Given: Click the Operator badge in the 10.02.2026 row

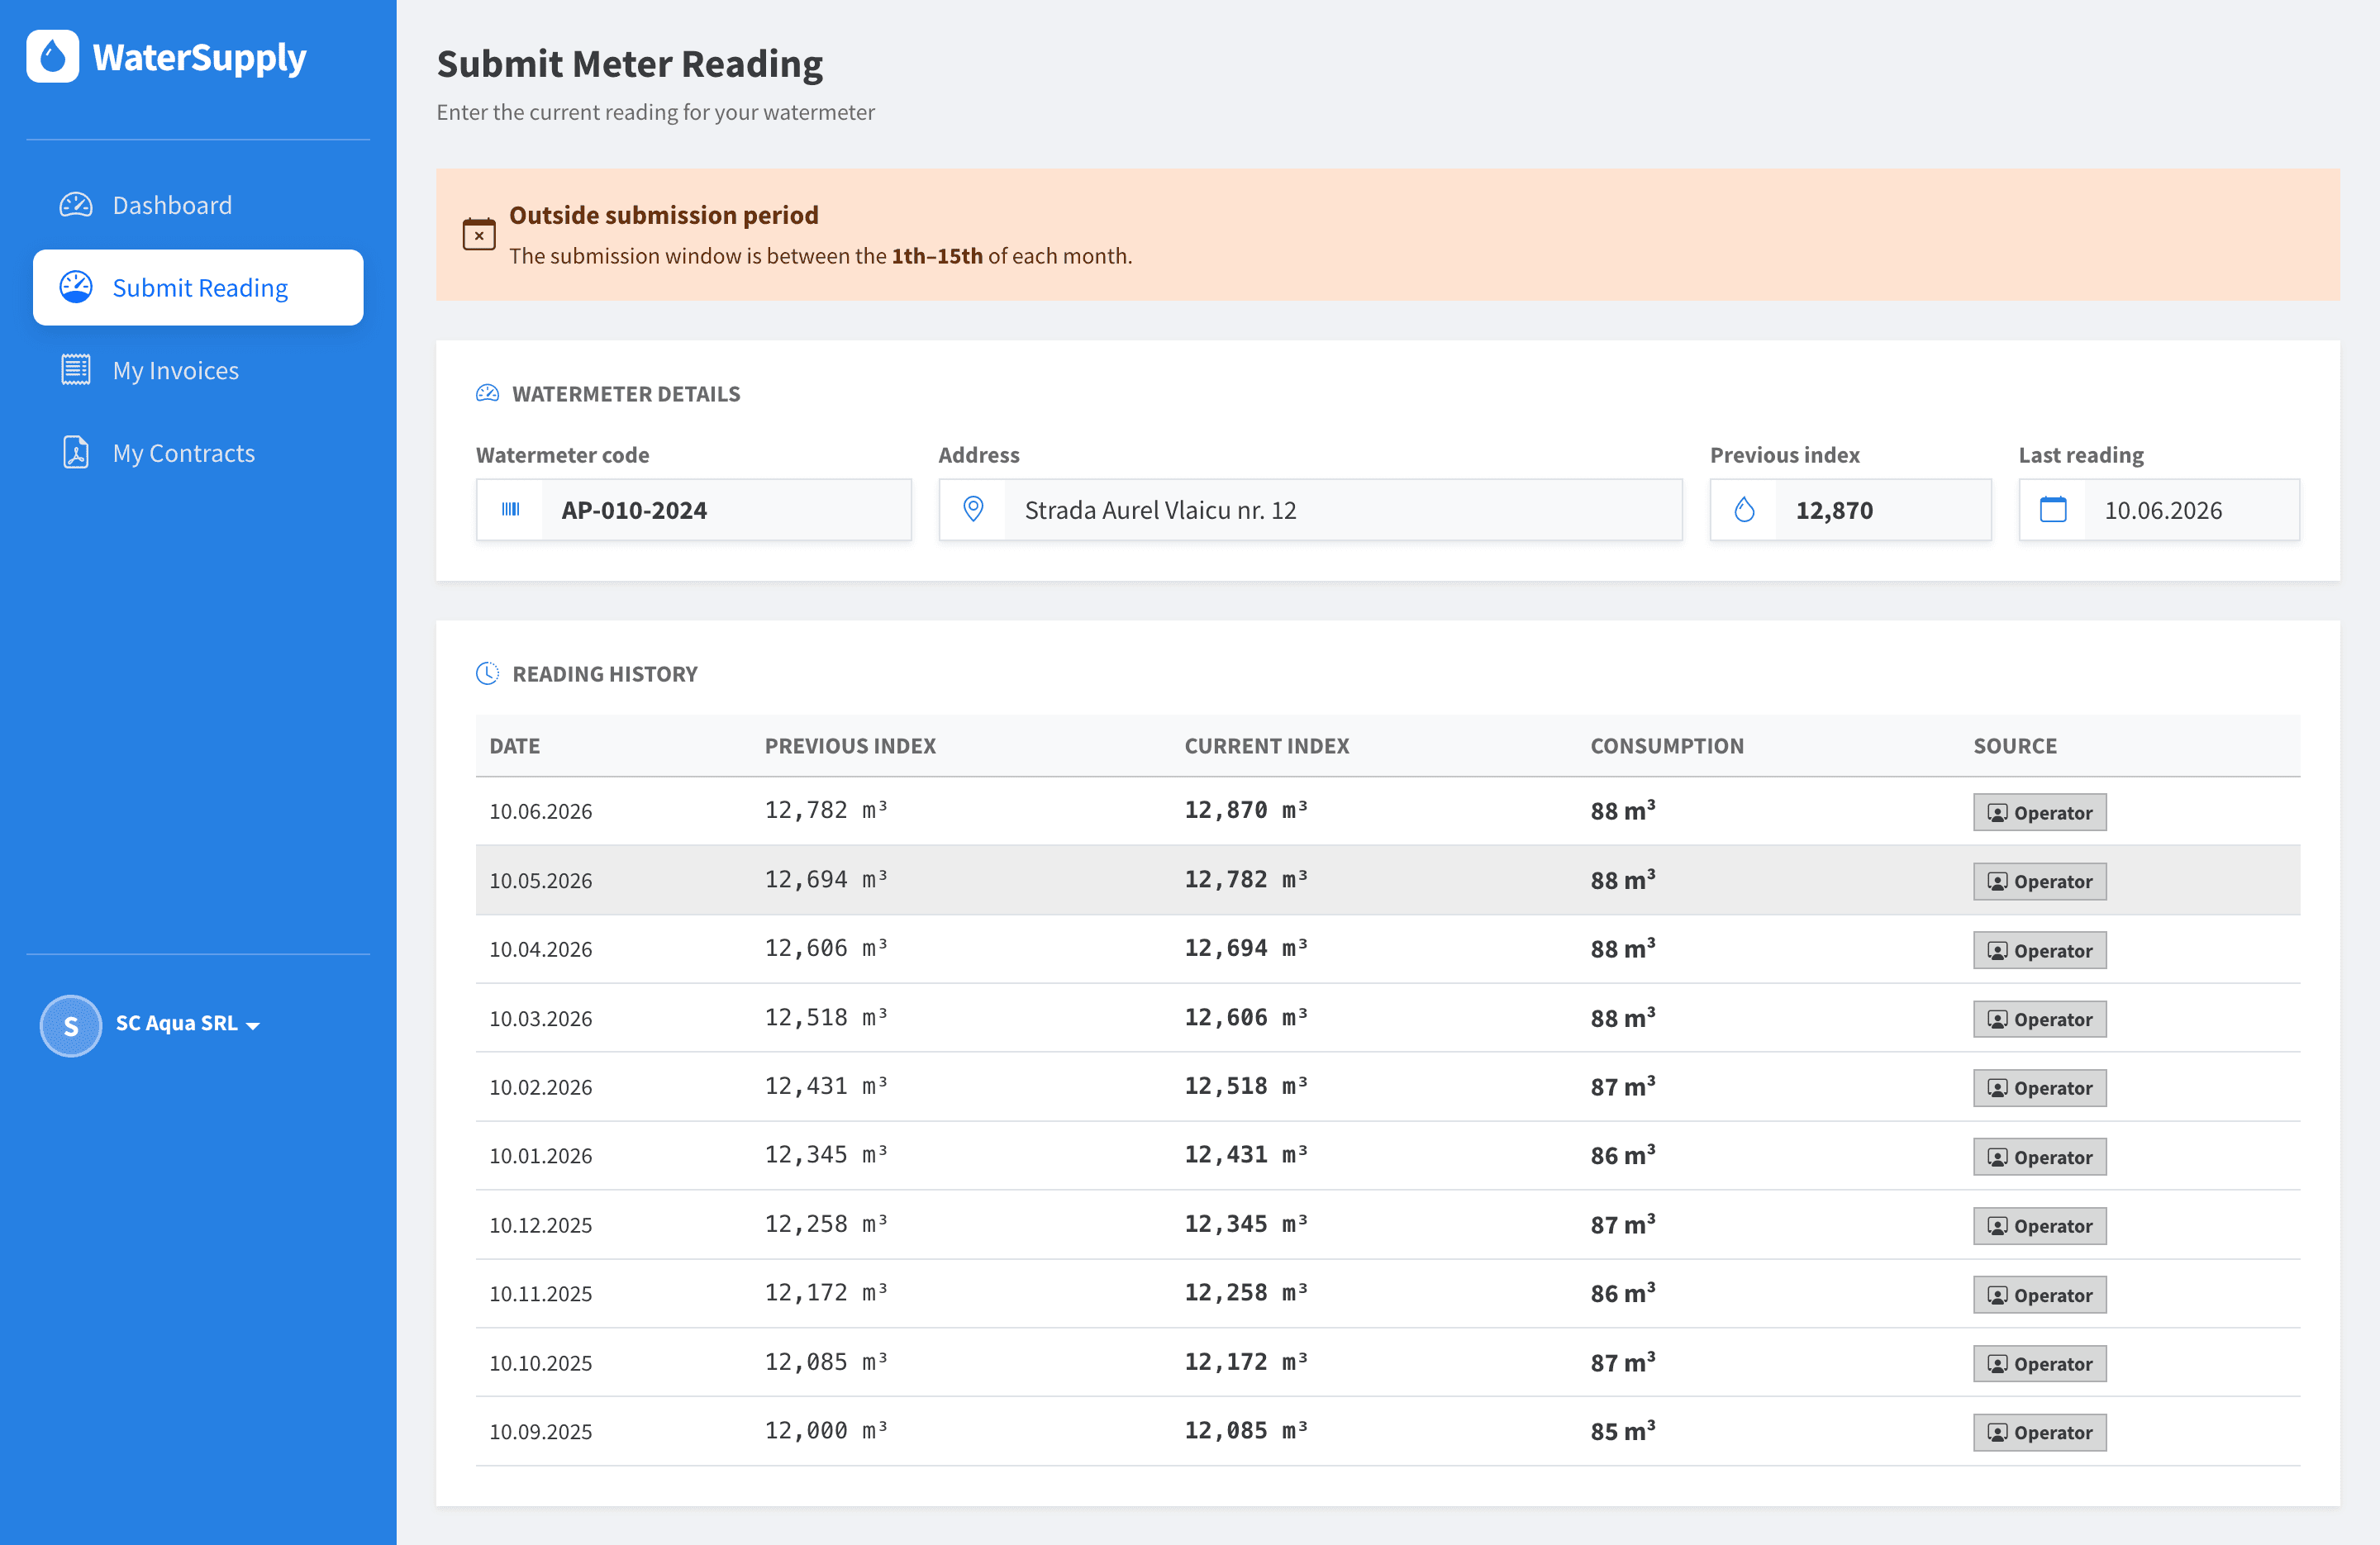Looking at the screenshot, I should pyautogui.click(x=2039, y=1088).
